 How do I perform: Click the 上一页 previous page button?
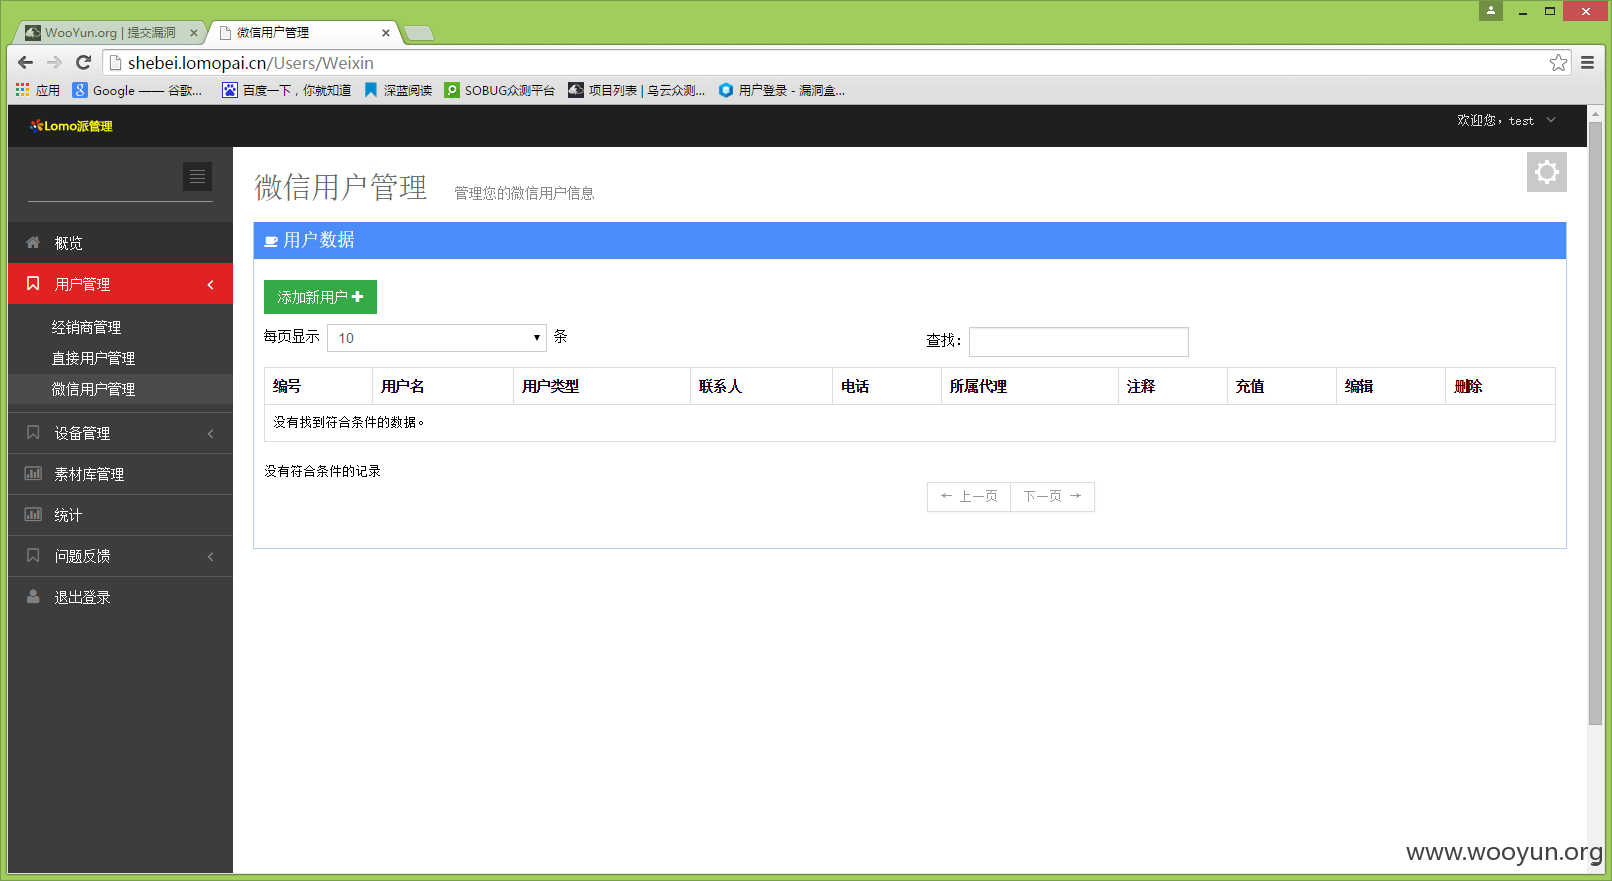click(968, 497)
